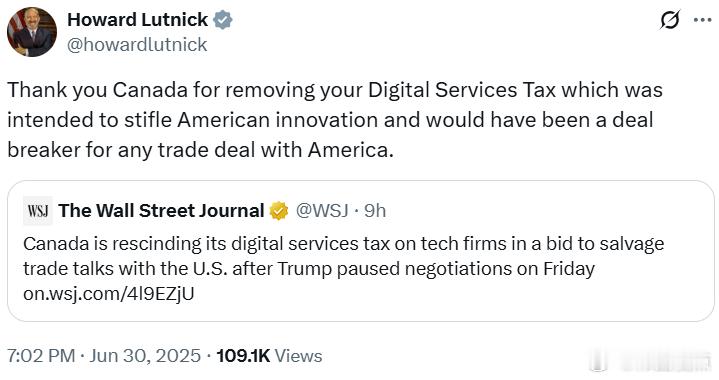Open Howard Lutnick's profile picture

pyautogui.click(x=32, y=32)
